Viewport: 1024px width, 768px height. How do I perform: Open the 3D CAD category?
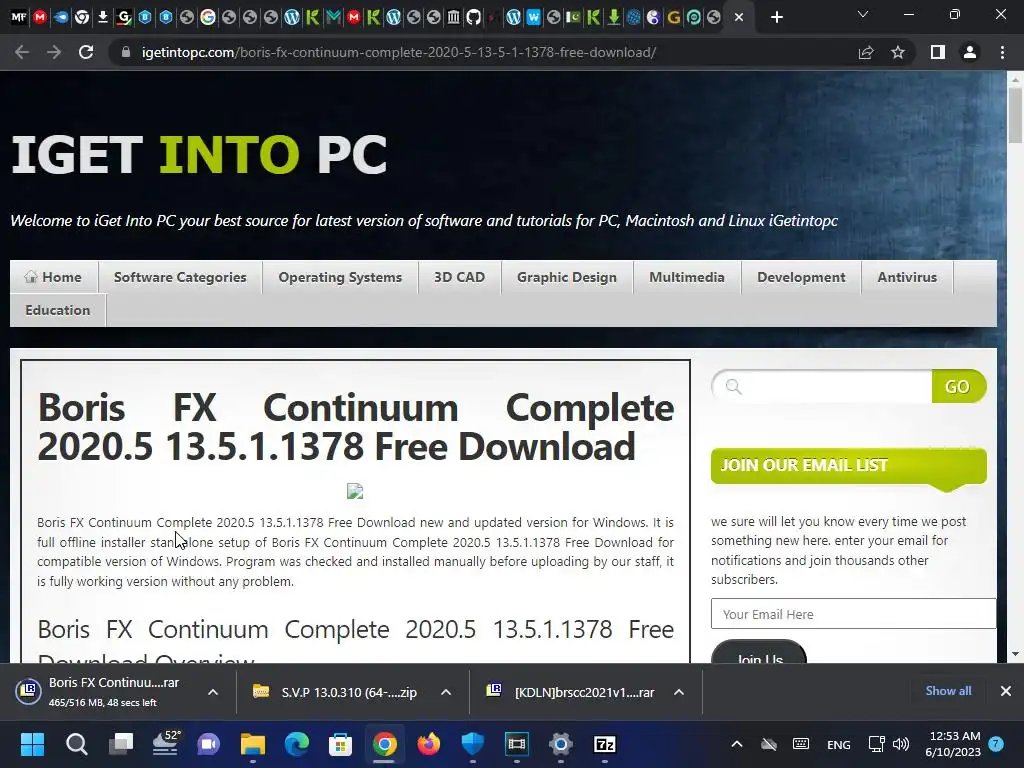point(460,277)
